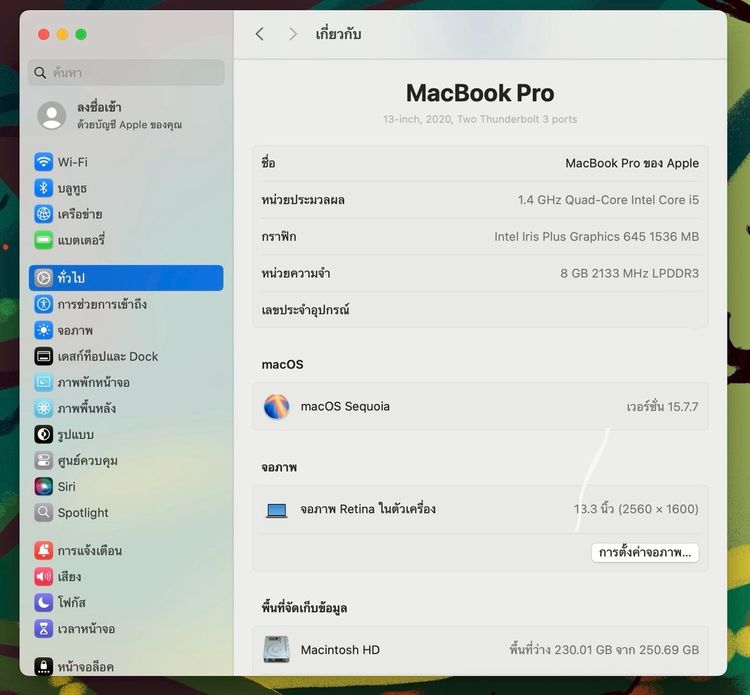Go forward with the right chevron
This screenshot has height=695, width=750.
293,34
